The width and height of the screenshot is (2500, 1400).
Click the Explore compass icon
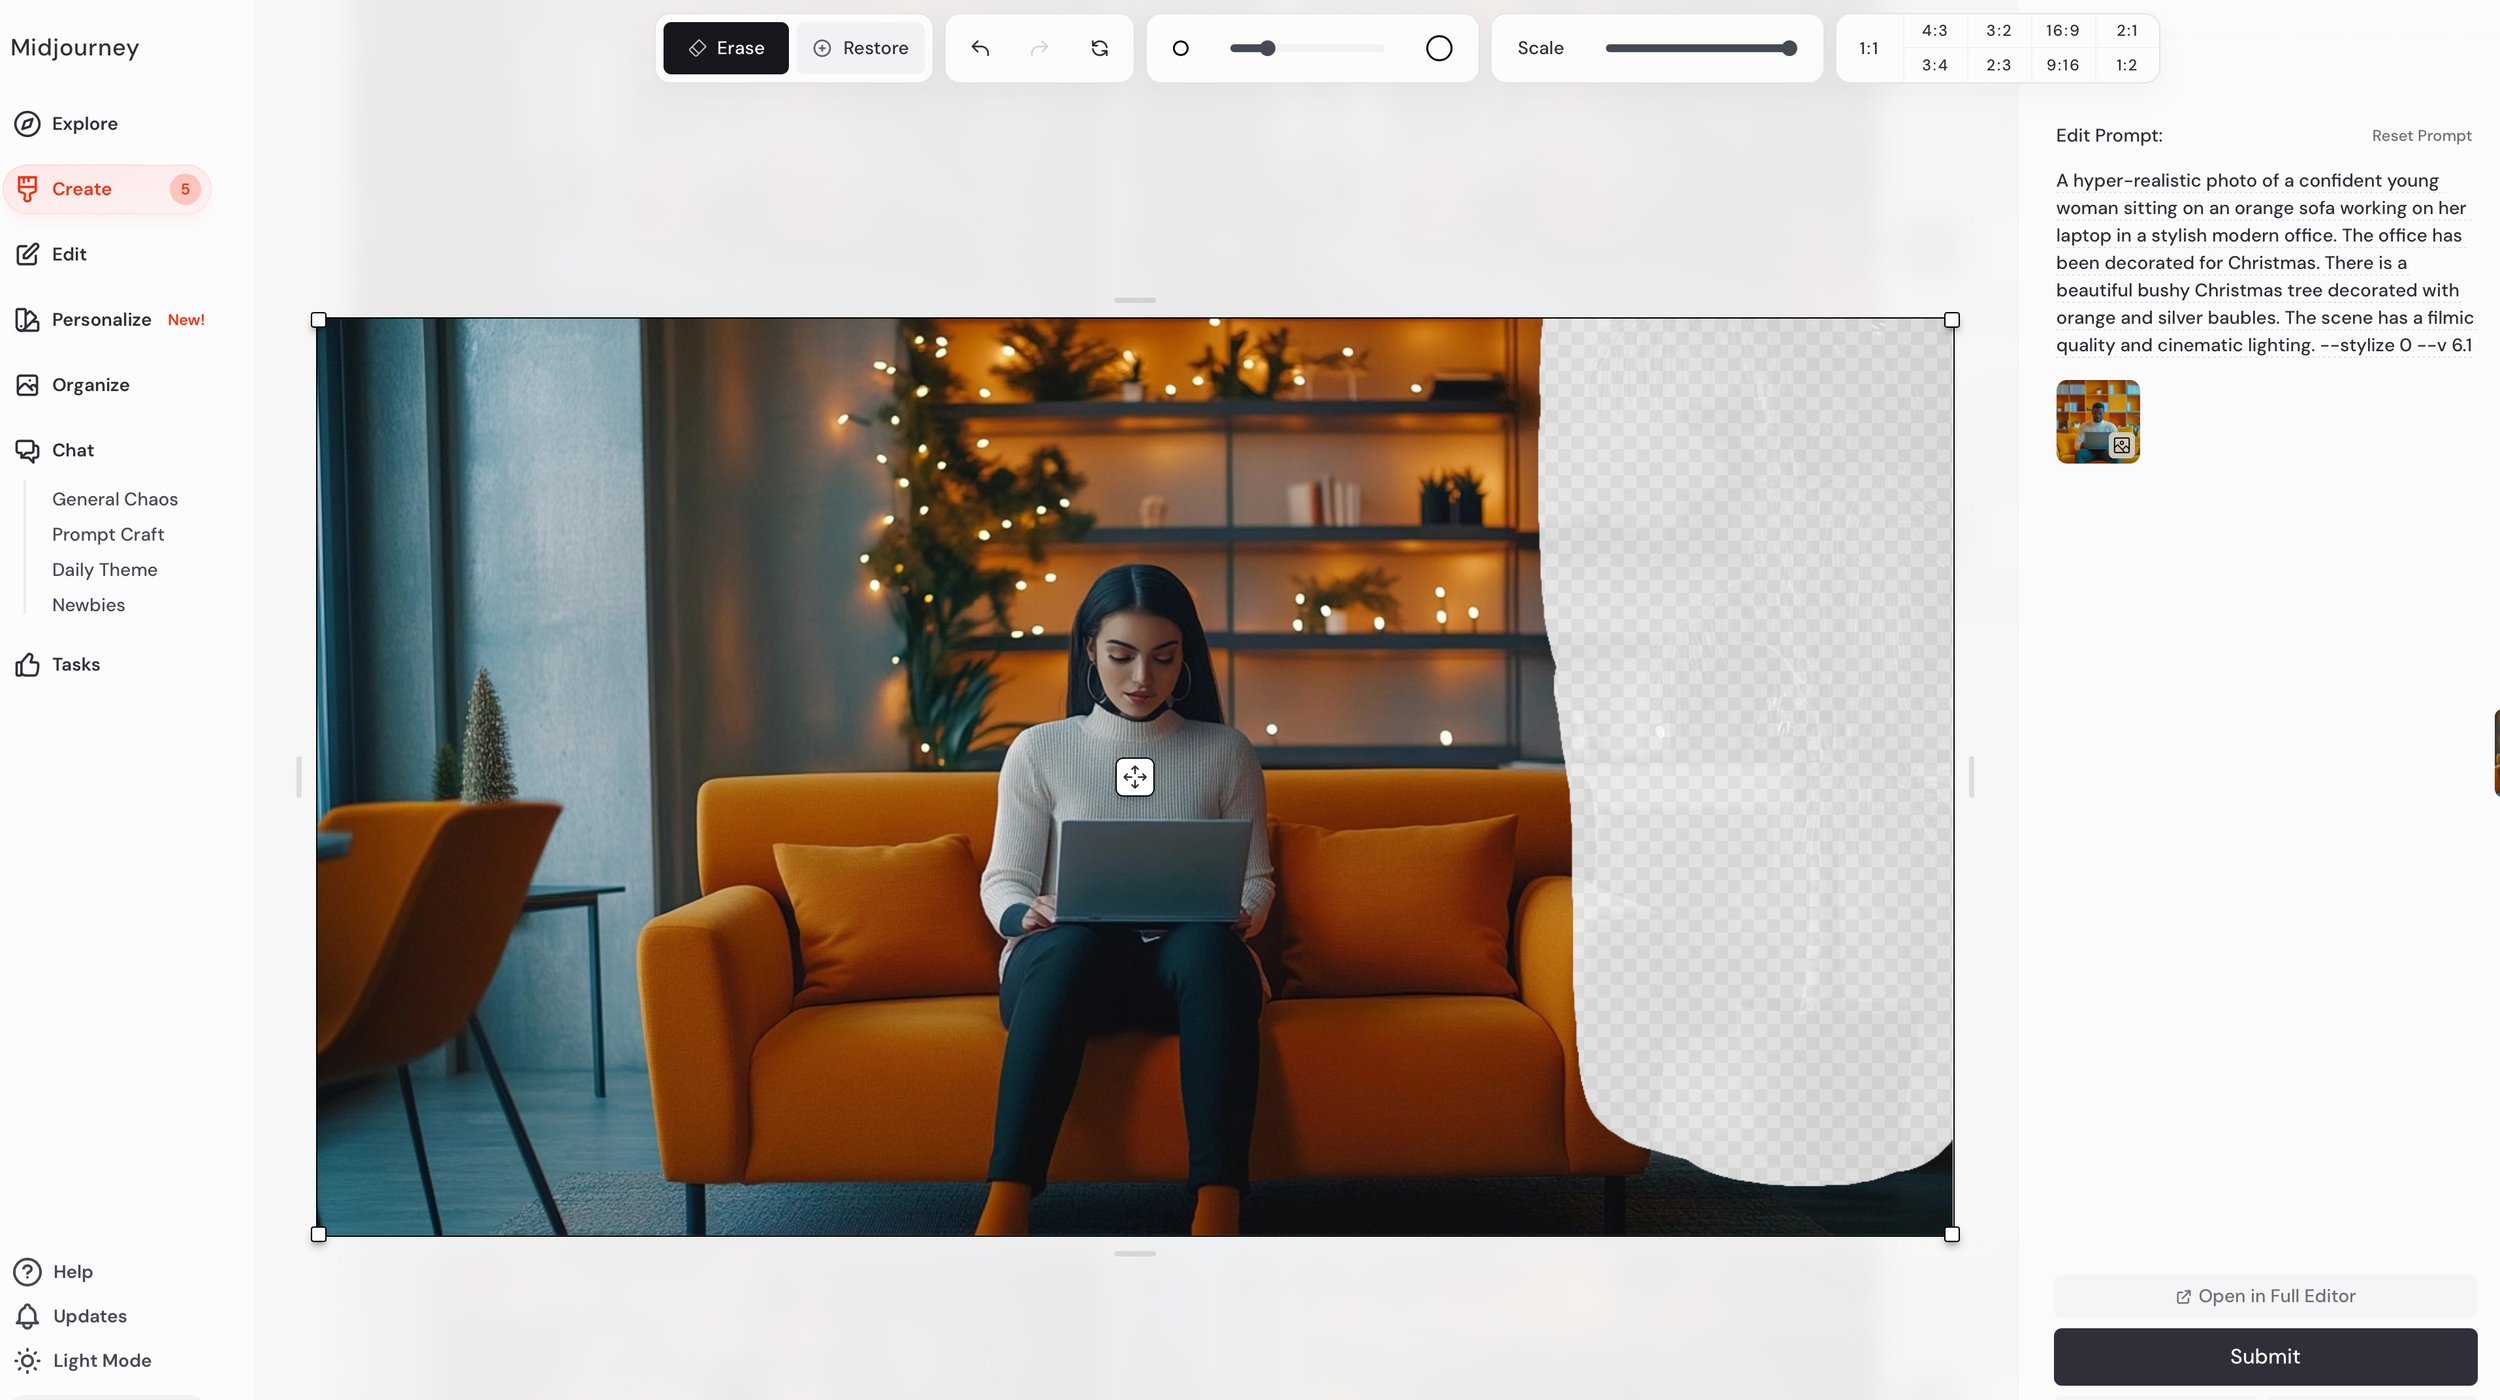(x=27, y=124)
